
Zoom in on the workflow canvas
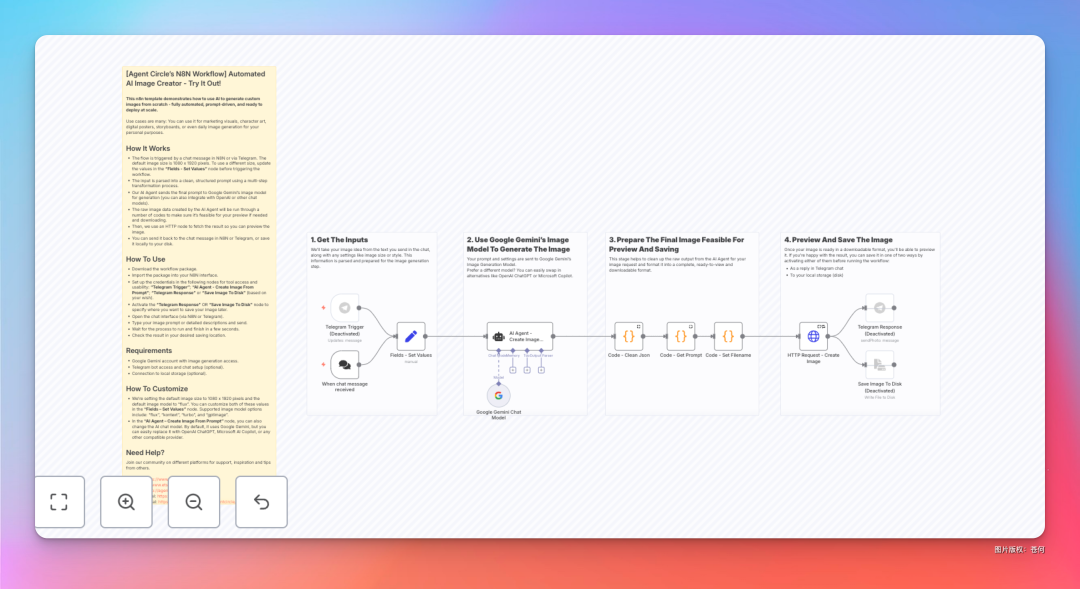click(x=126, y=502)
